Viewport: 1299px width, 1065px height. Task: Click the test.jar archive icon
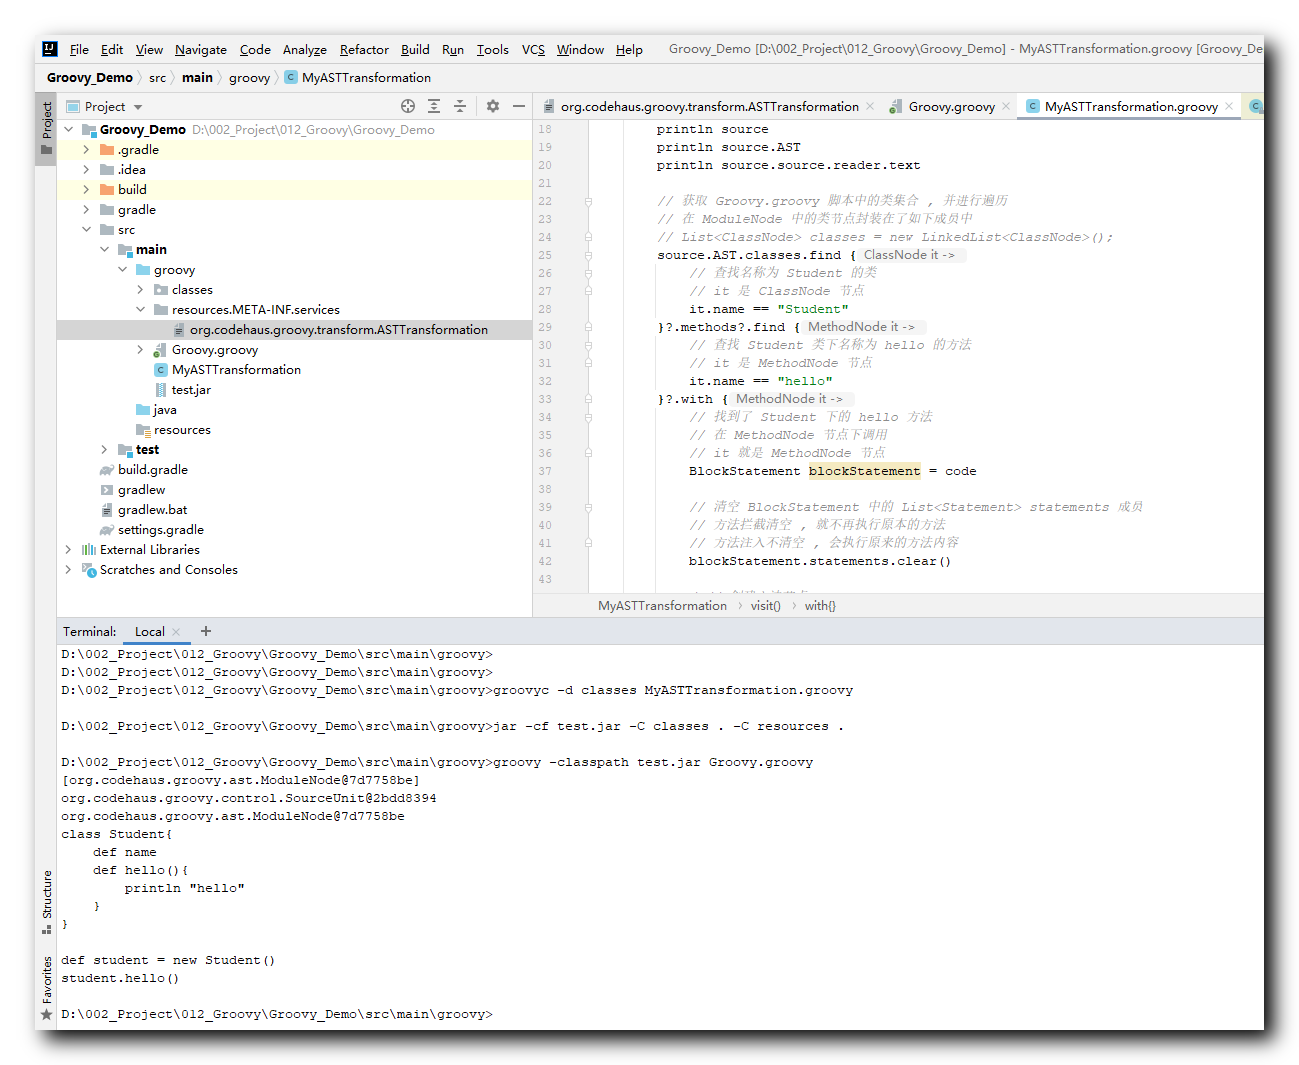pos(161,390)
